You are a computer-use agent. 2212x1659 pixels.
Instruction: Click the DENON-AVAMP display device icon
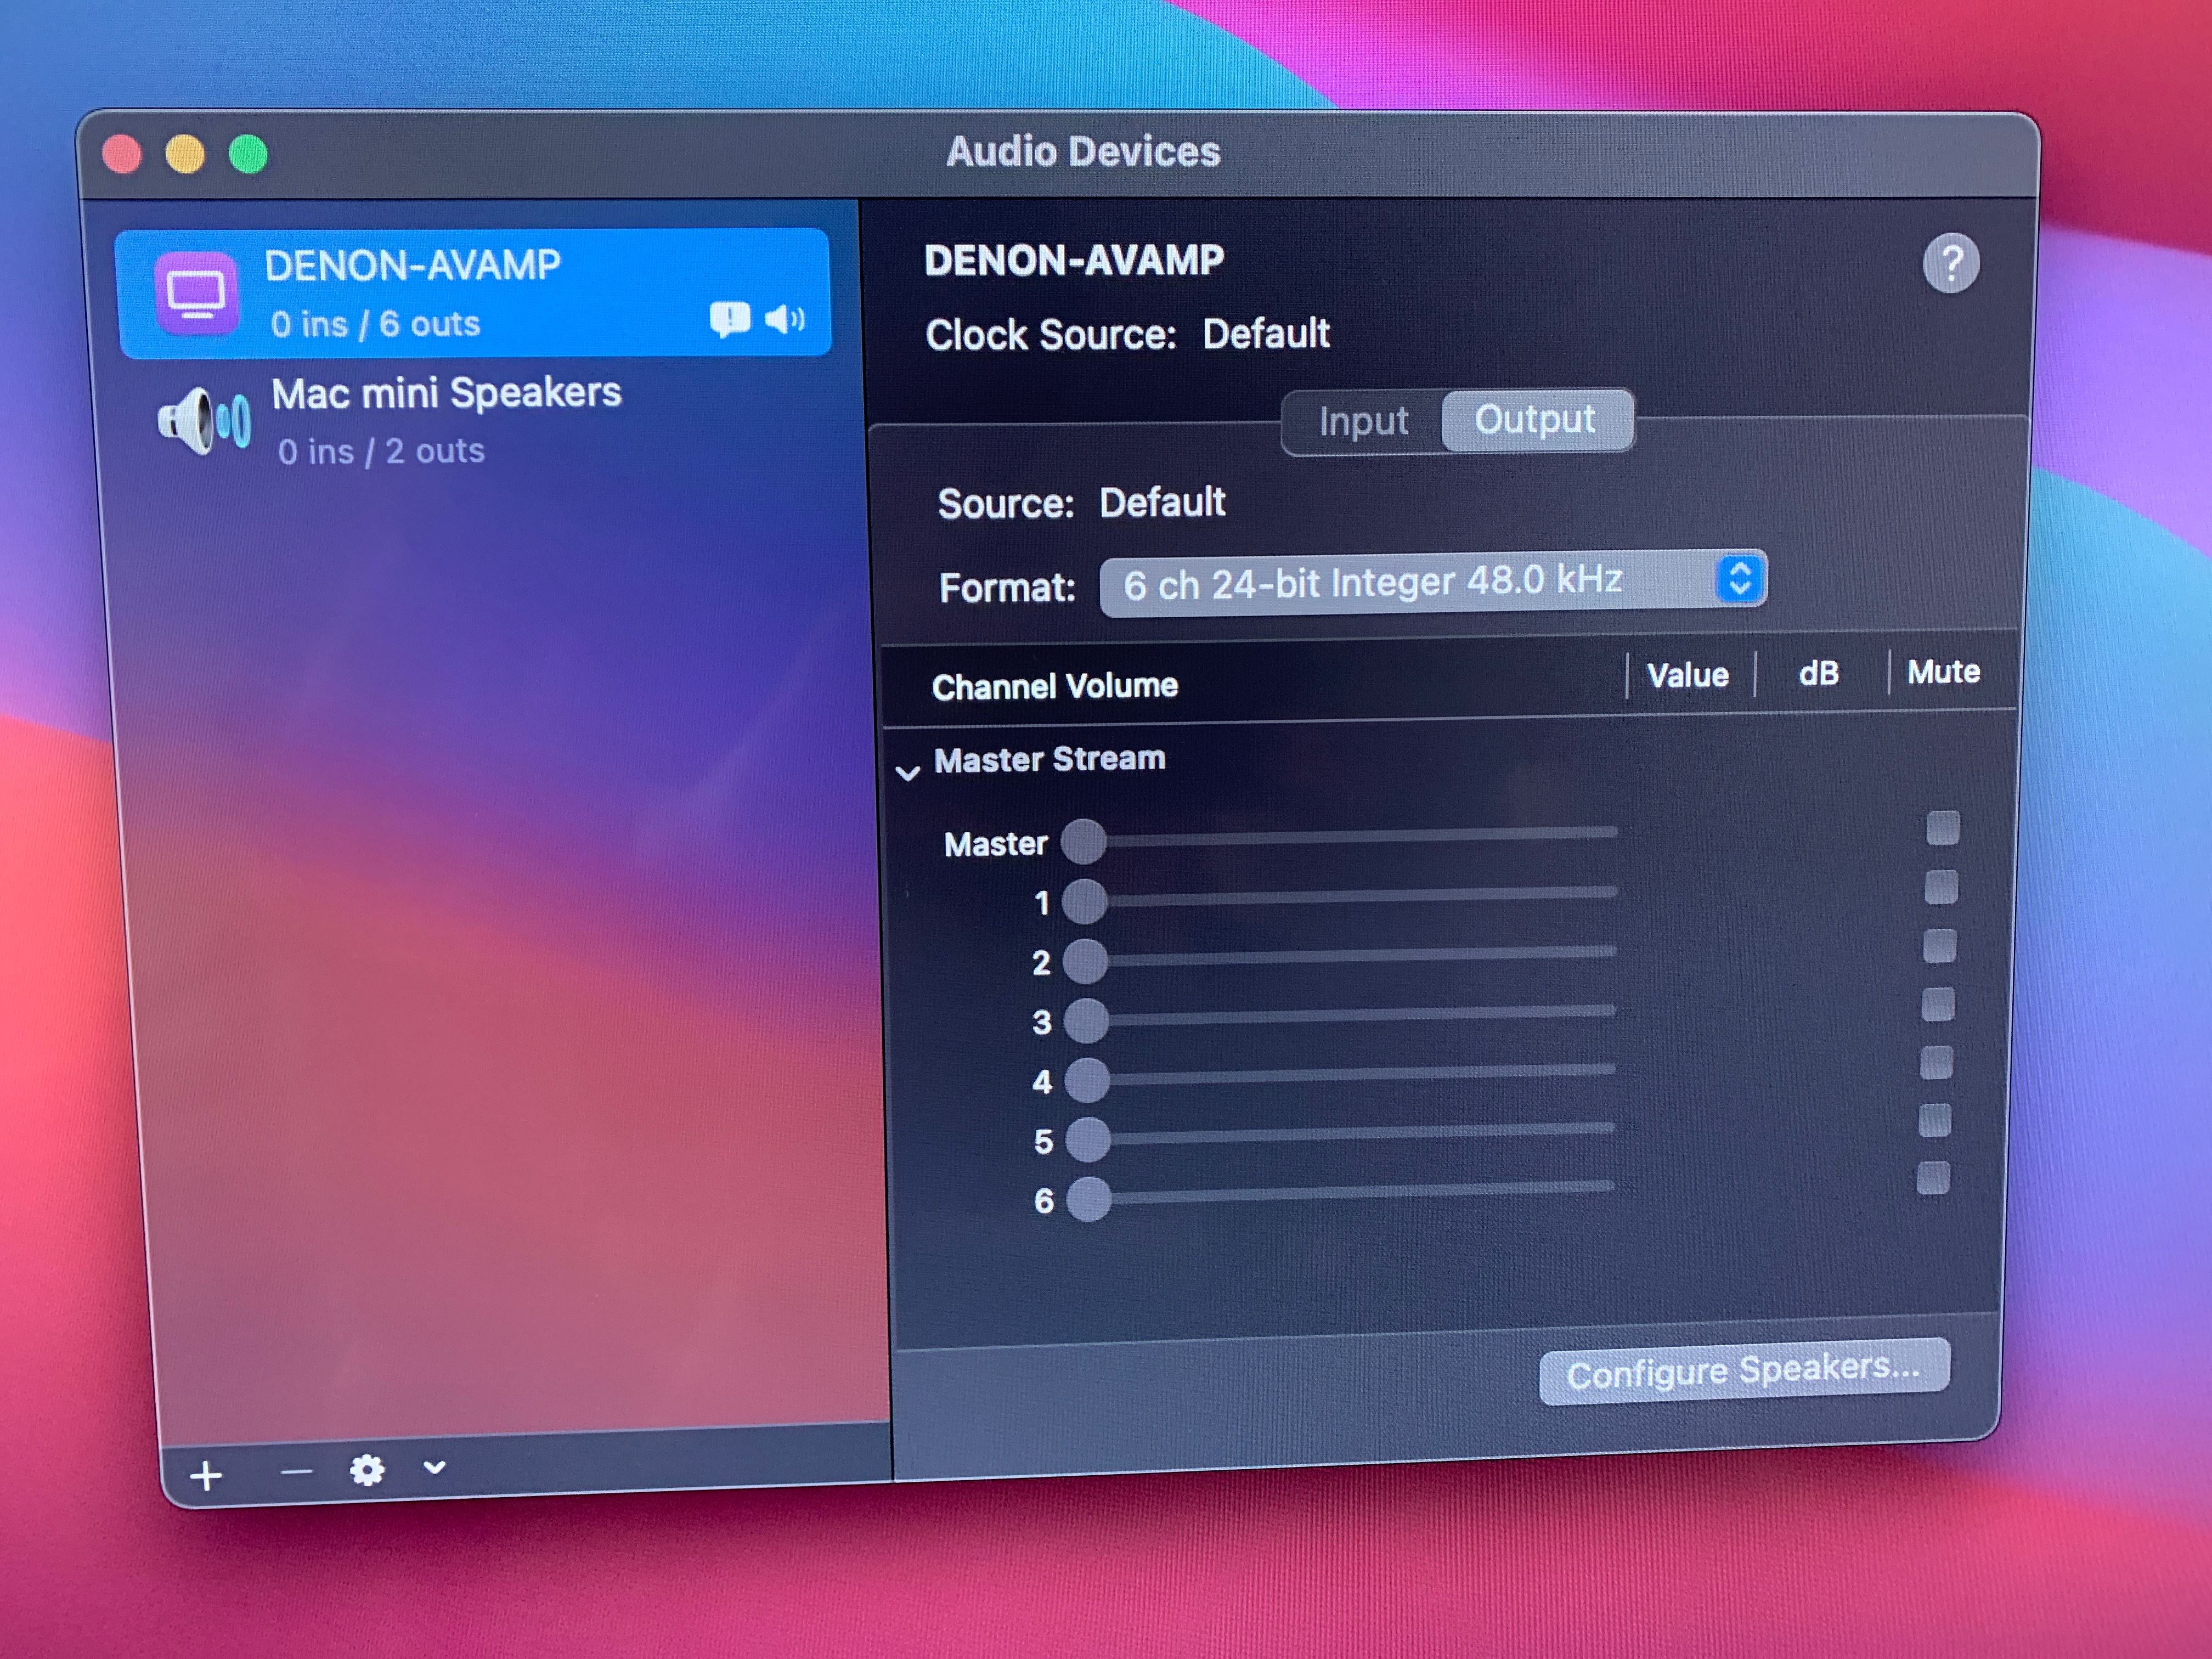click(x=197, y=293)
